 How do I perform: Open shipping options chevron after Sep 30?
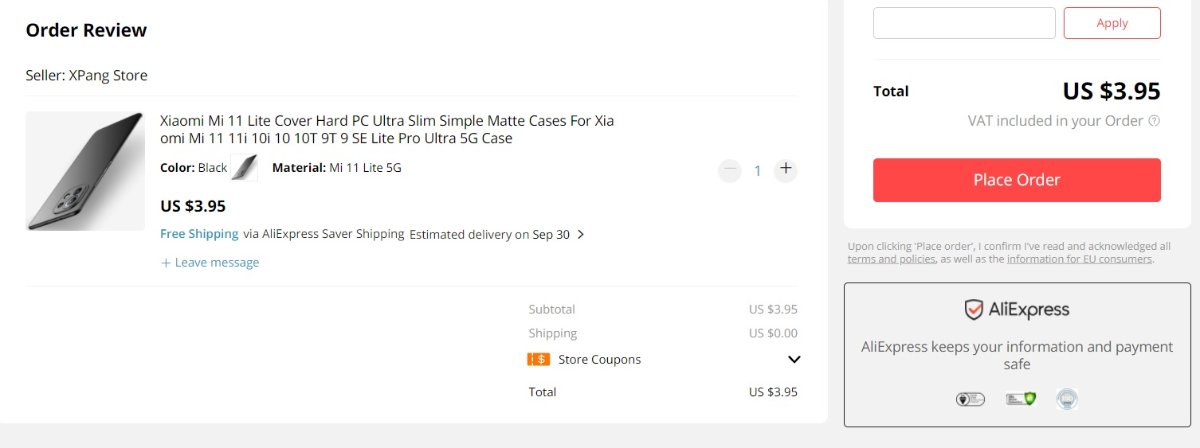click(581, 235)
